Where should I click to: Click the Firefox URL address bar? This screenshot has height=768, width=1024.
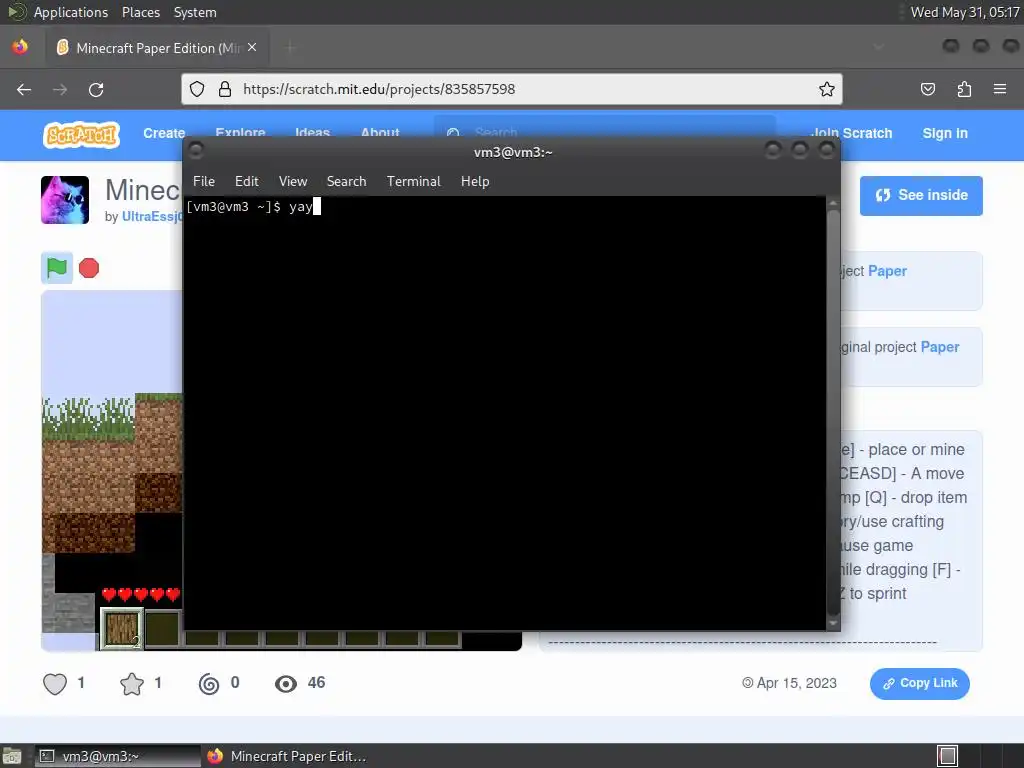coord(512,89)
